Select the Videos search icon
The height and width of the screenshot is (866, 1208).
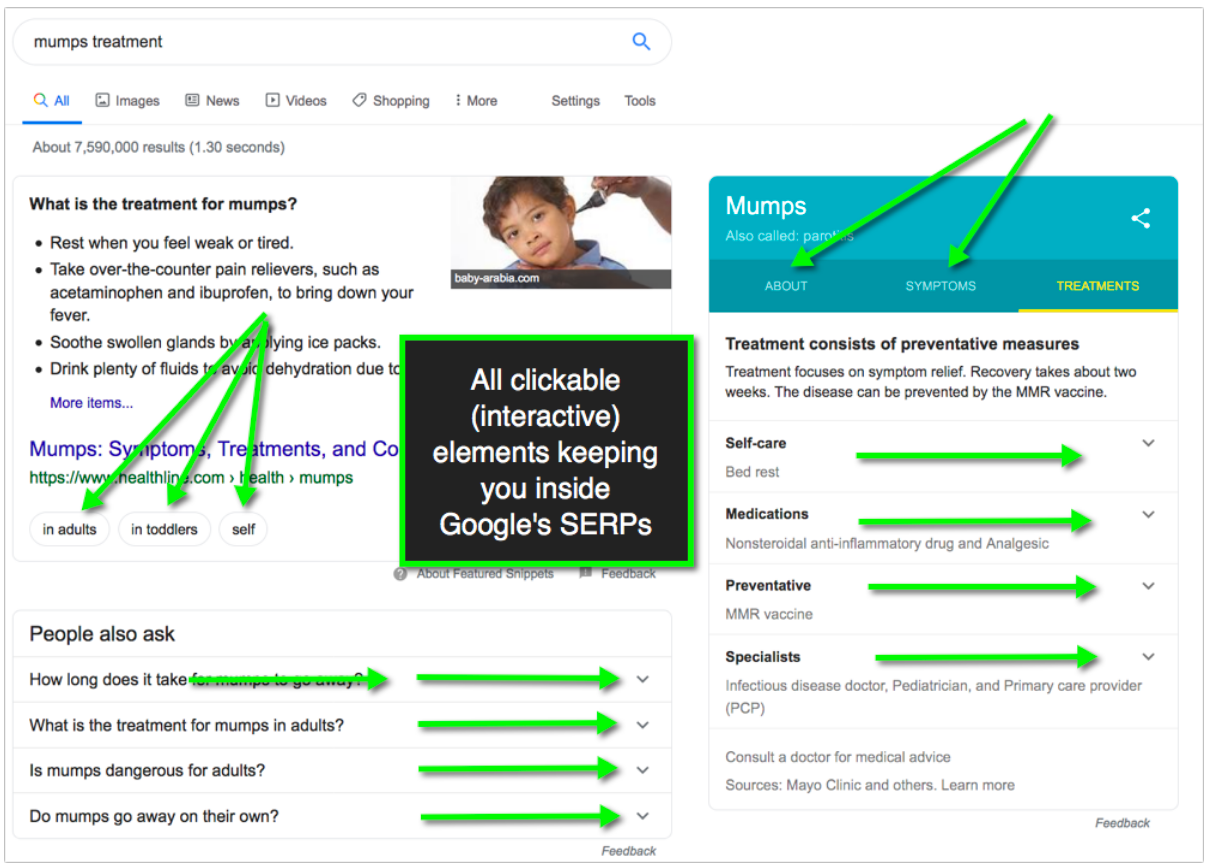click(x=272, y=100)
